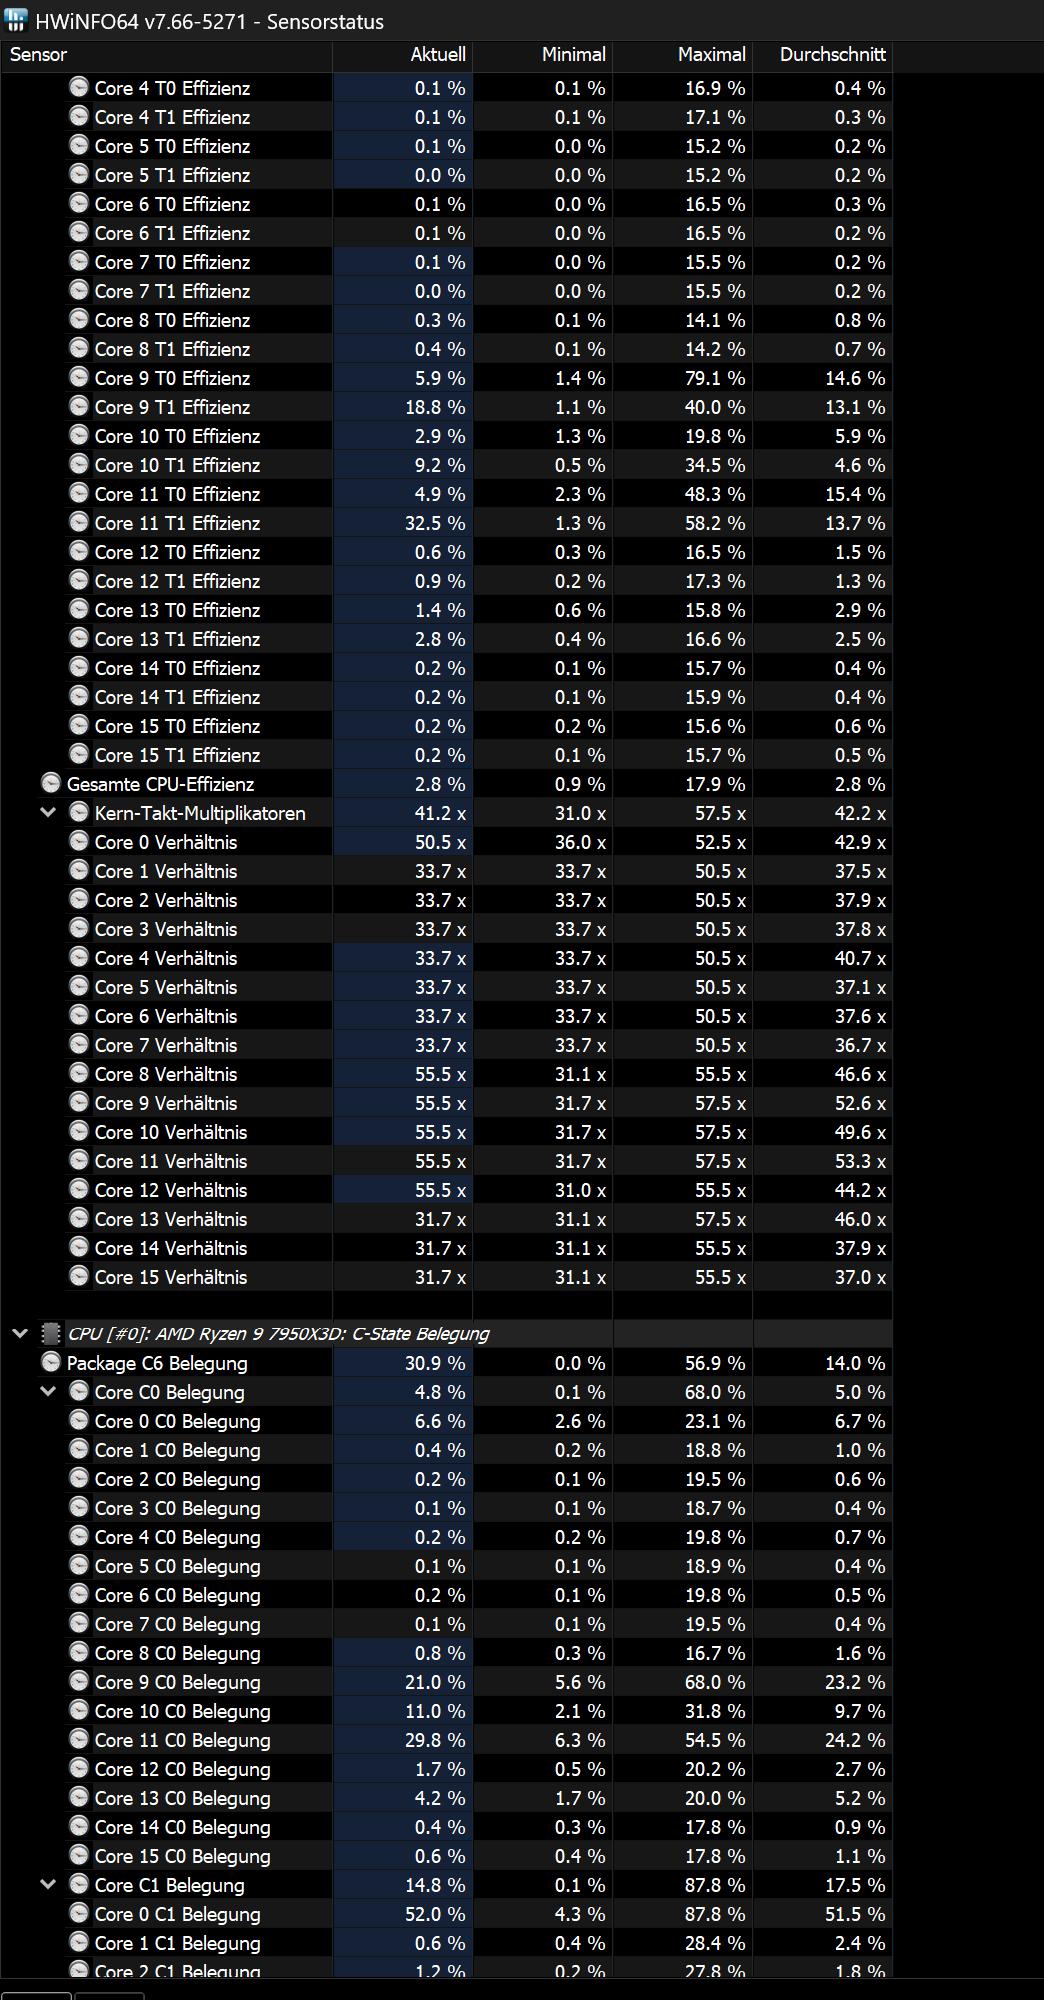Image resolution: width=1044 pixels, height=2000 pixels.
Task: Click the Aktuell column header
Action: point(402,55)
